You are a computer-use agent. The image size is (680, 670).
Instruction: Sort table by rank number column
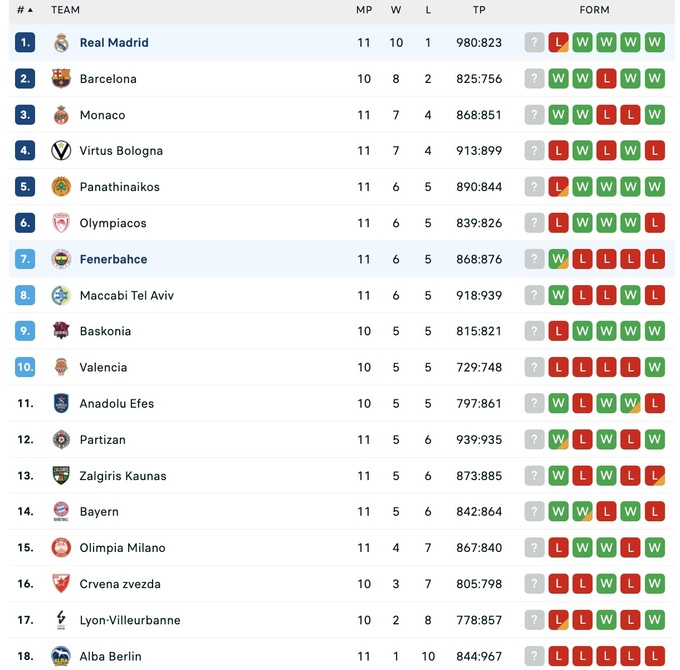click(24, 10)
